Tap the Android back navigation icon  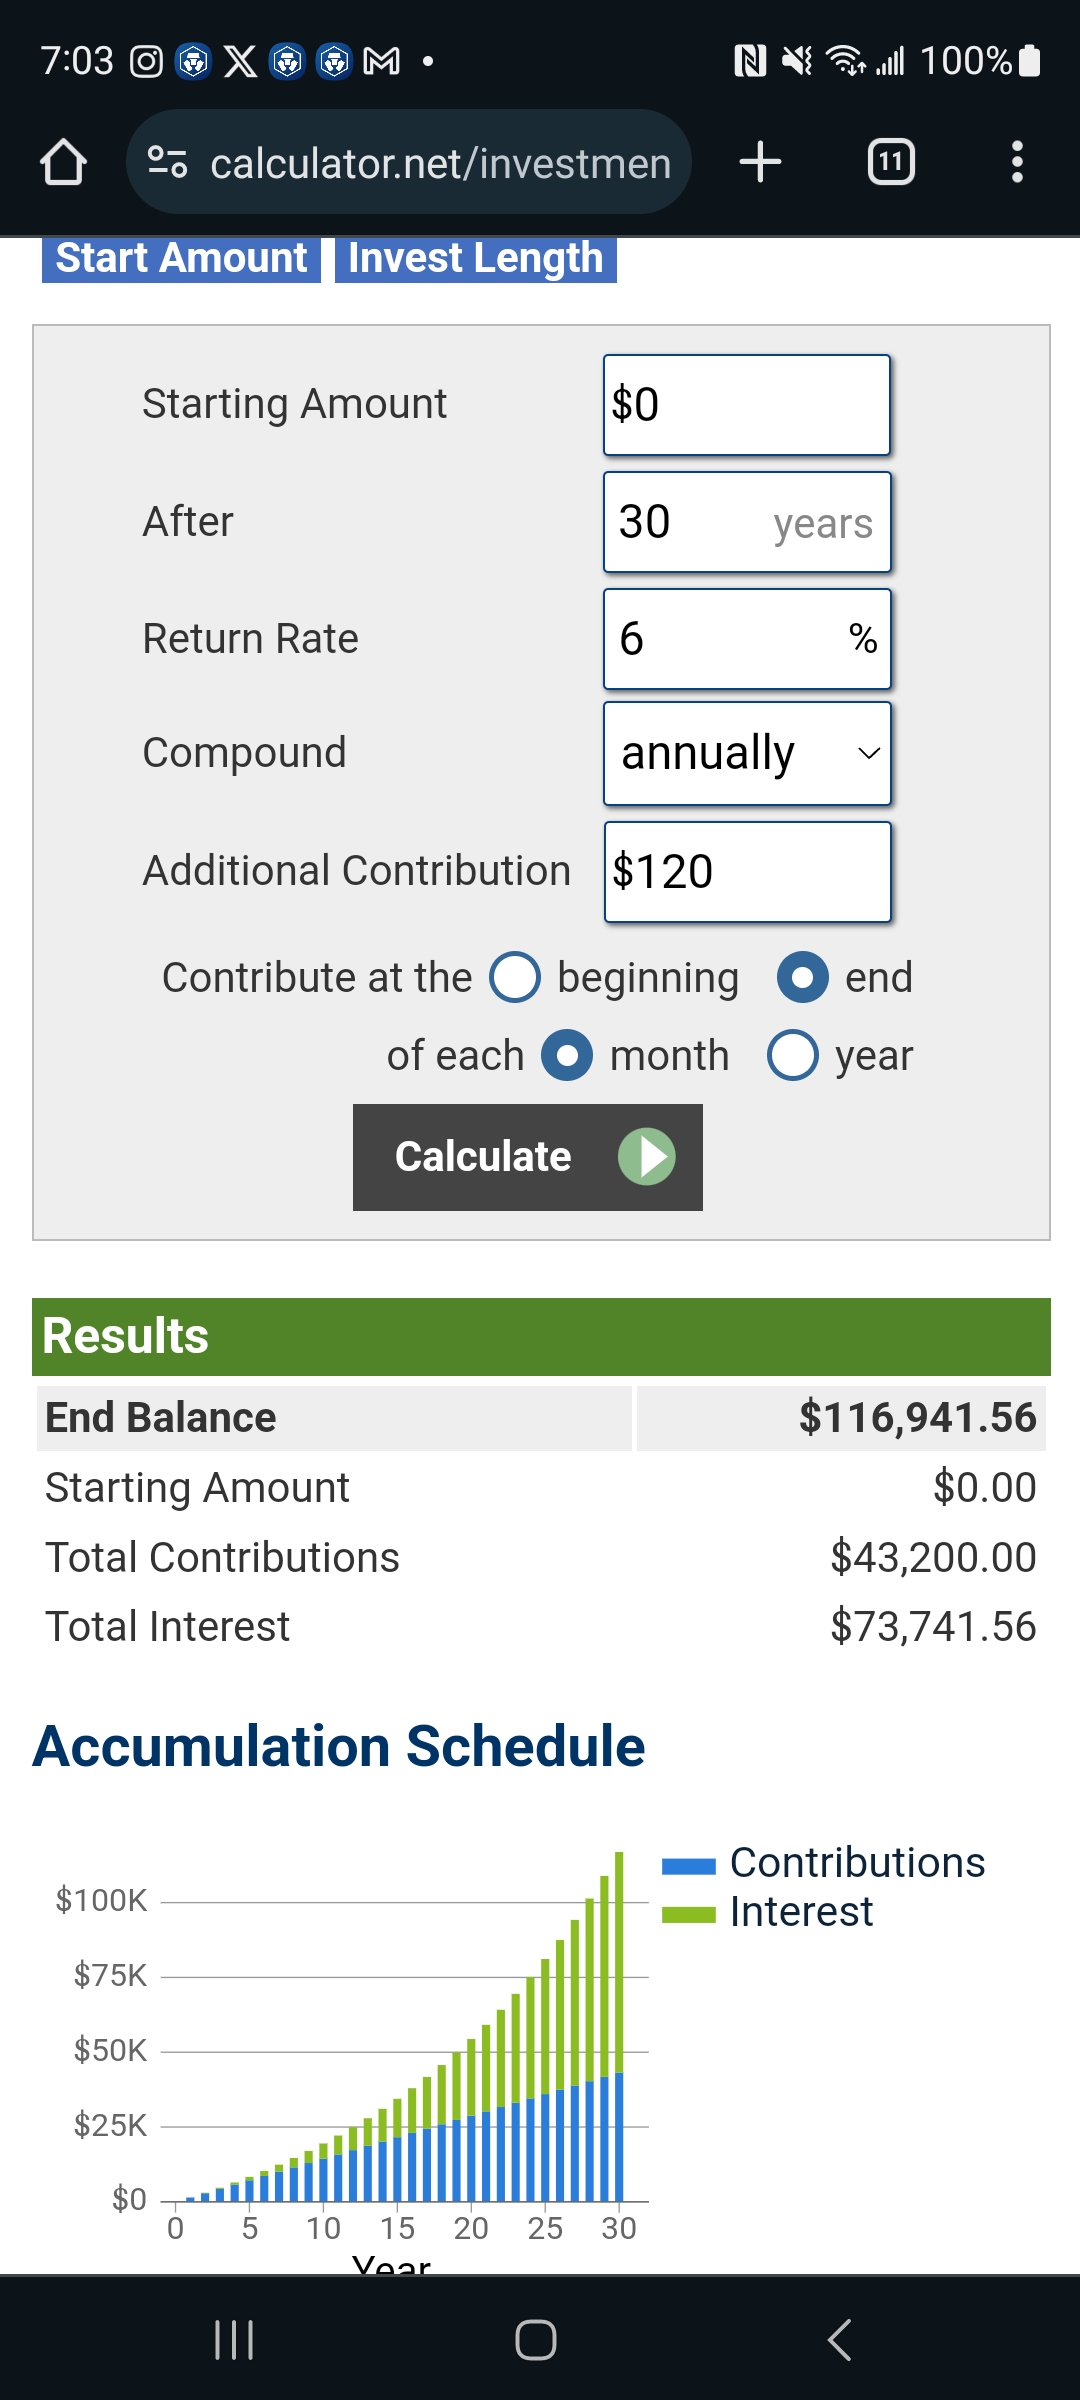tap(840, 2340)
